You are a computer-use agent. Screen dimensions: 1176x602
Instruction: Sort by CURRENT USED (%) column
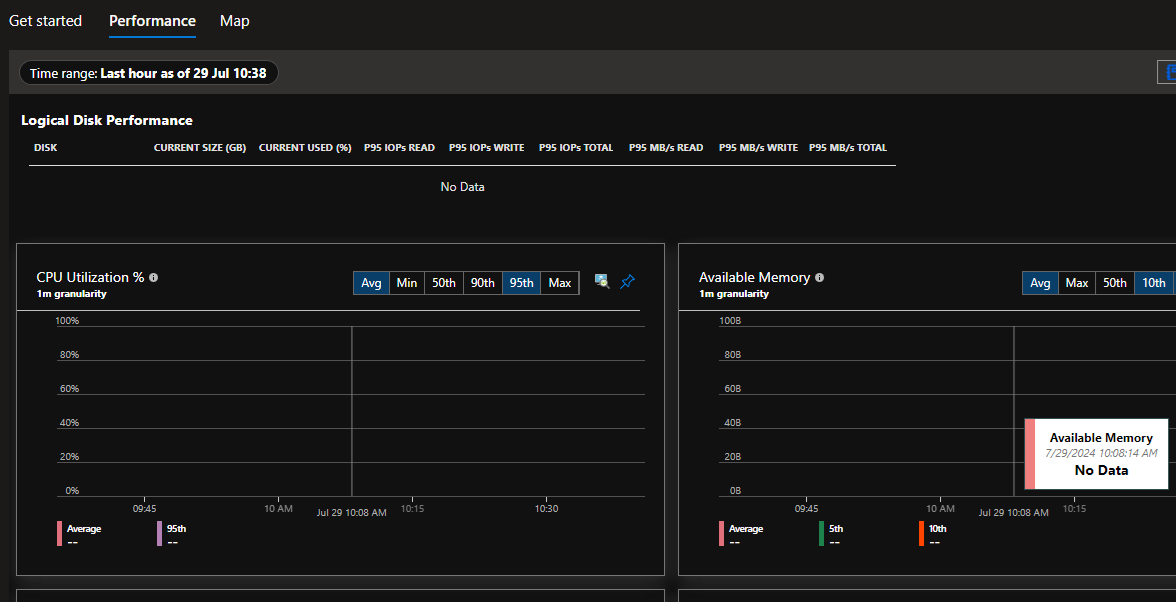305,148
